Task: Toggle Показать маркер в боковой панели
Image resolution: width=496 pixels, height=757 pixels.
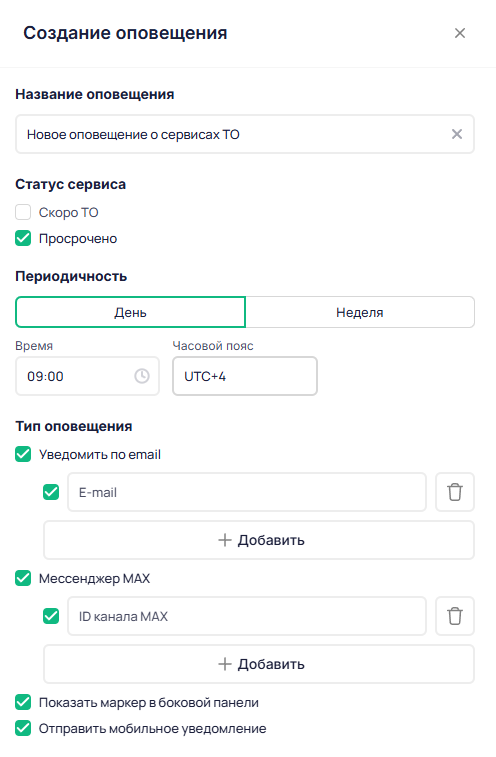Action: pos(23,702)
